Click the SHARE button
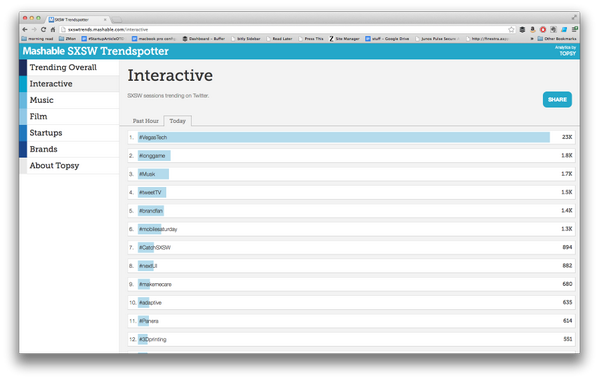The width and height of the screenshot is (599, 380). 557,100
